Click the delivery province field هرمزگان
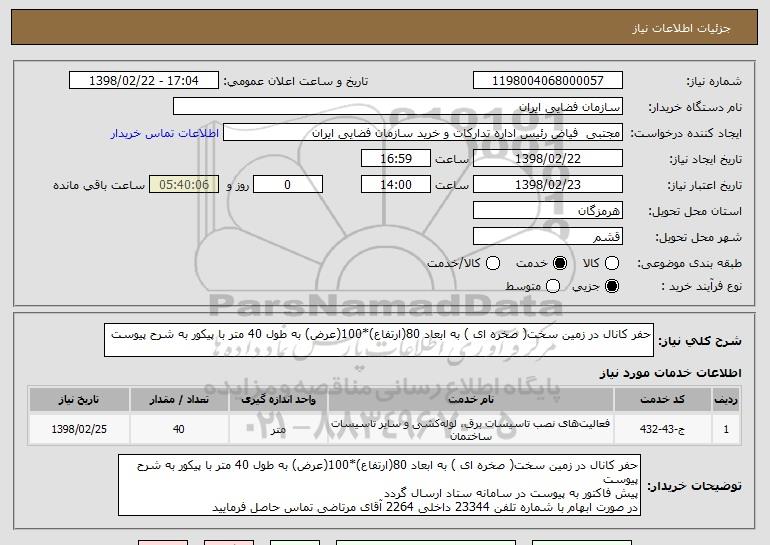This screenshot has height=545, width=770. tap(548, 211)
